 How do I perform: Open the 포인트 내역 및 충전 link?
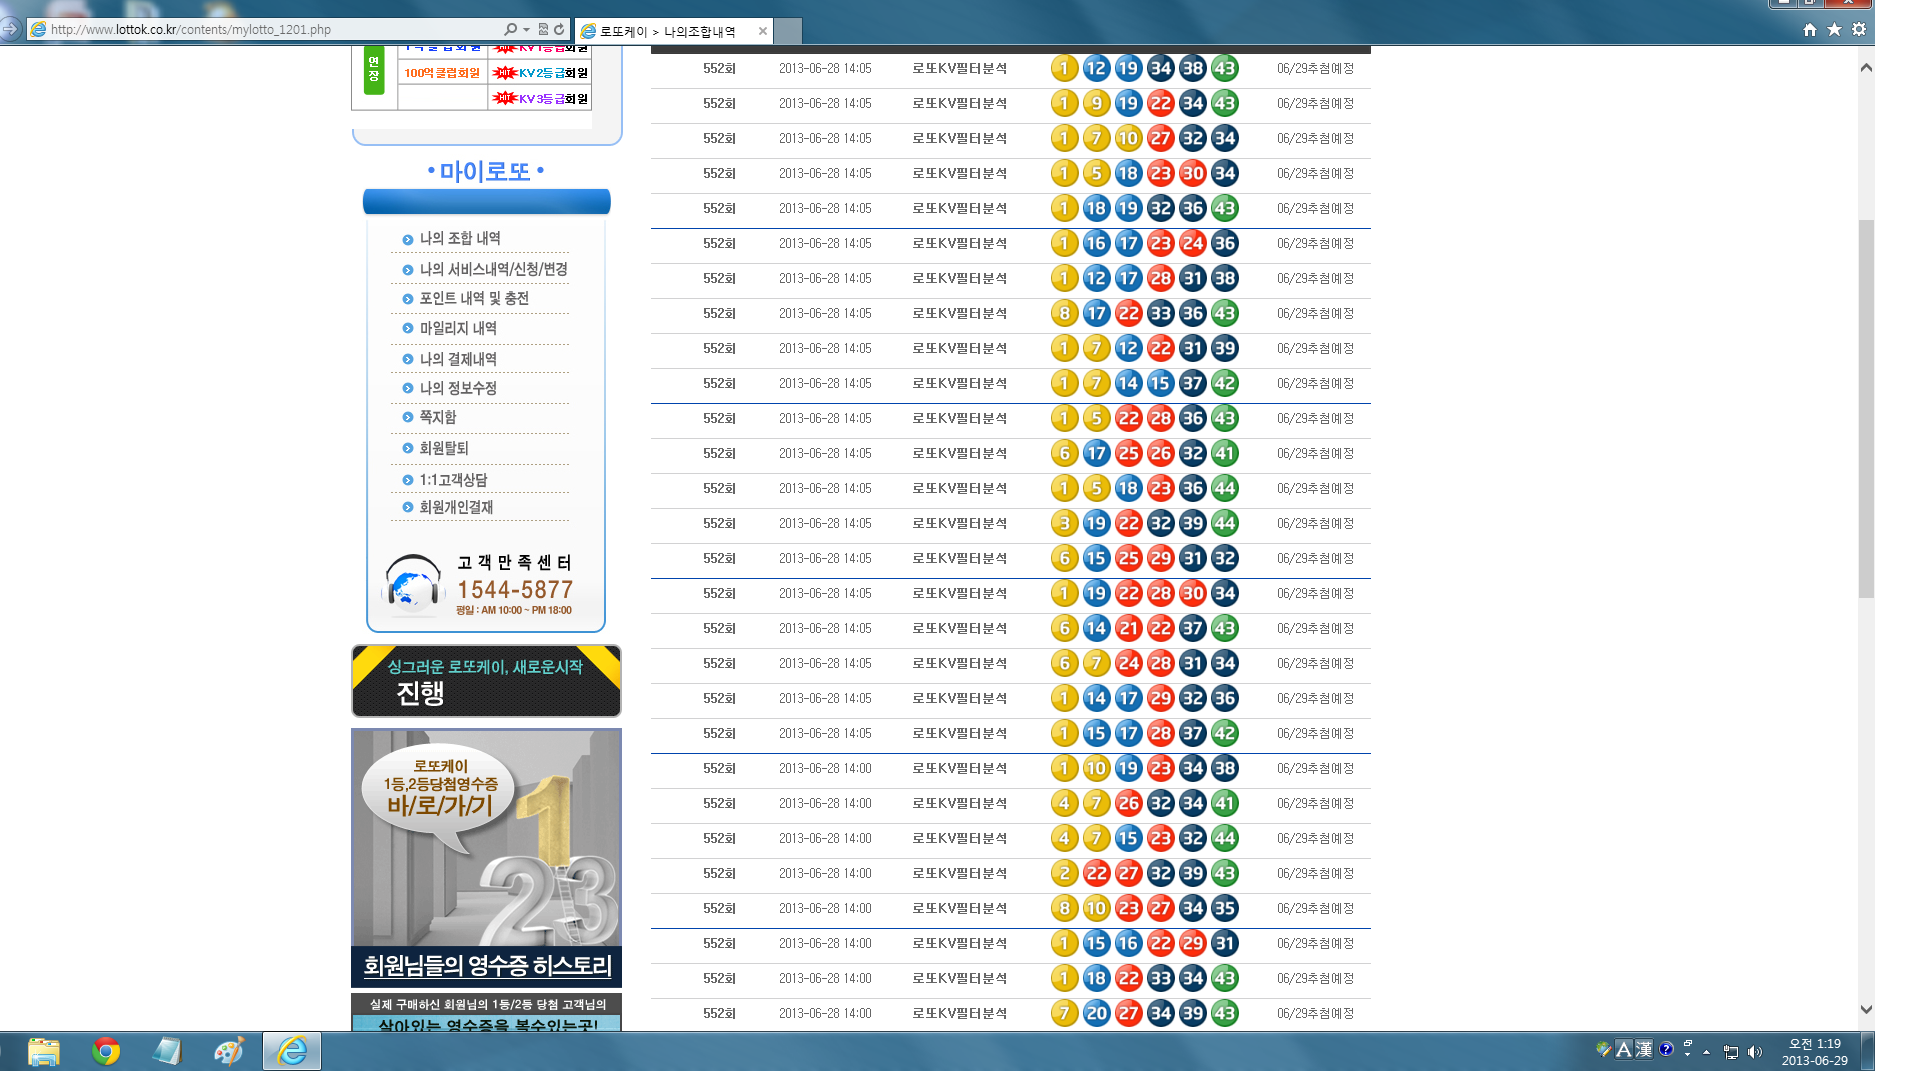[x=474, y=298]
